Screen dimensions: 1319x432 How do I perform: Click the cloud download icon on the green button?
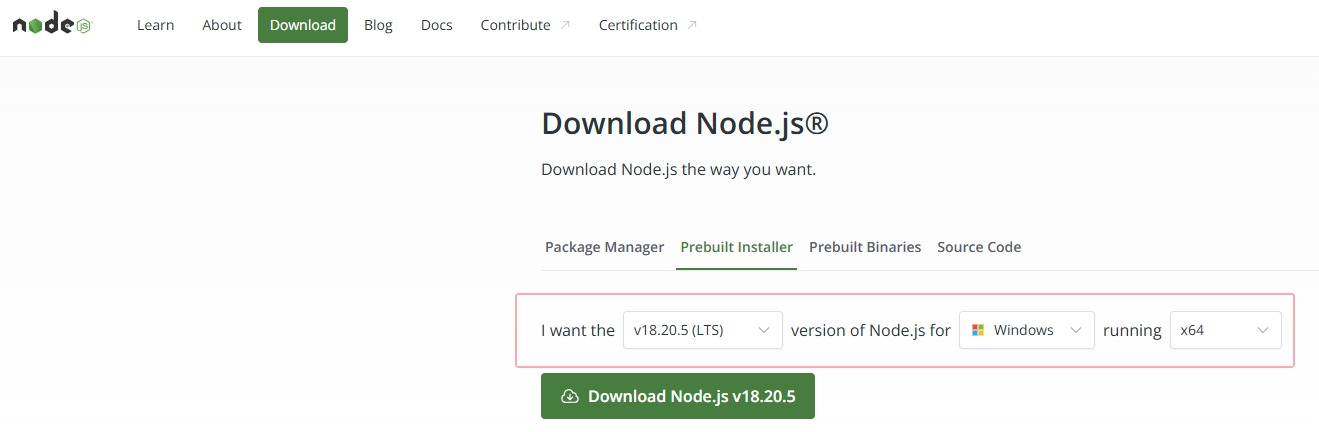tap(570, 397)
